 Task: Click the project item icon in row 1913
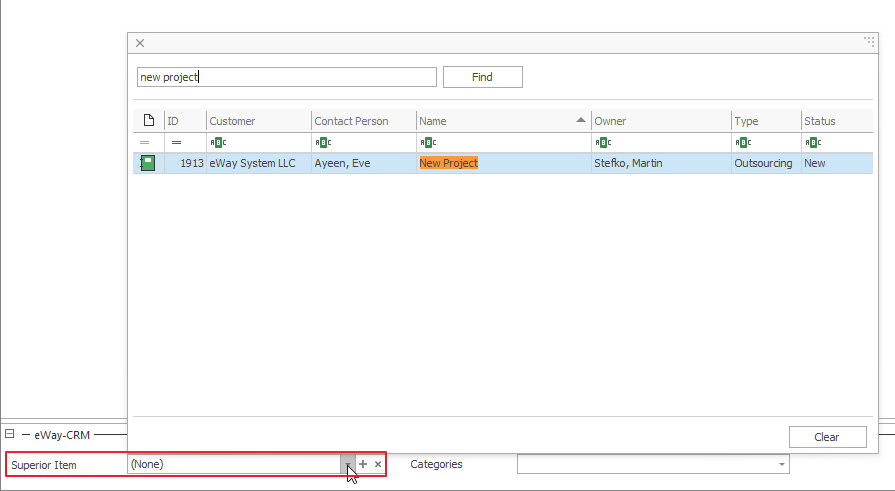coord(147,163)
